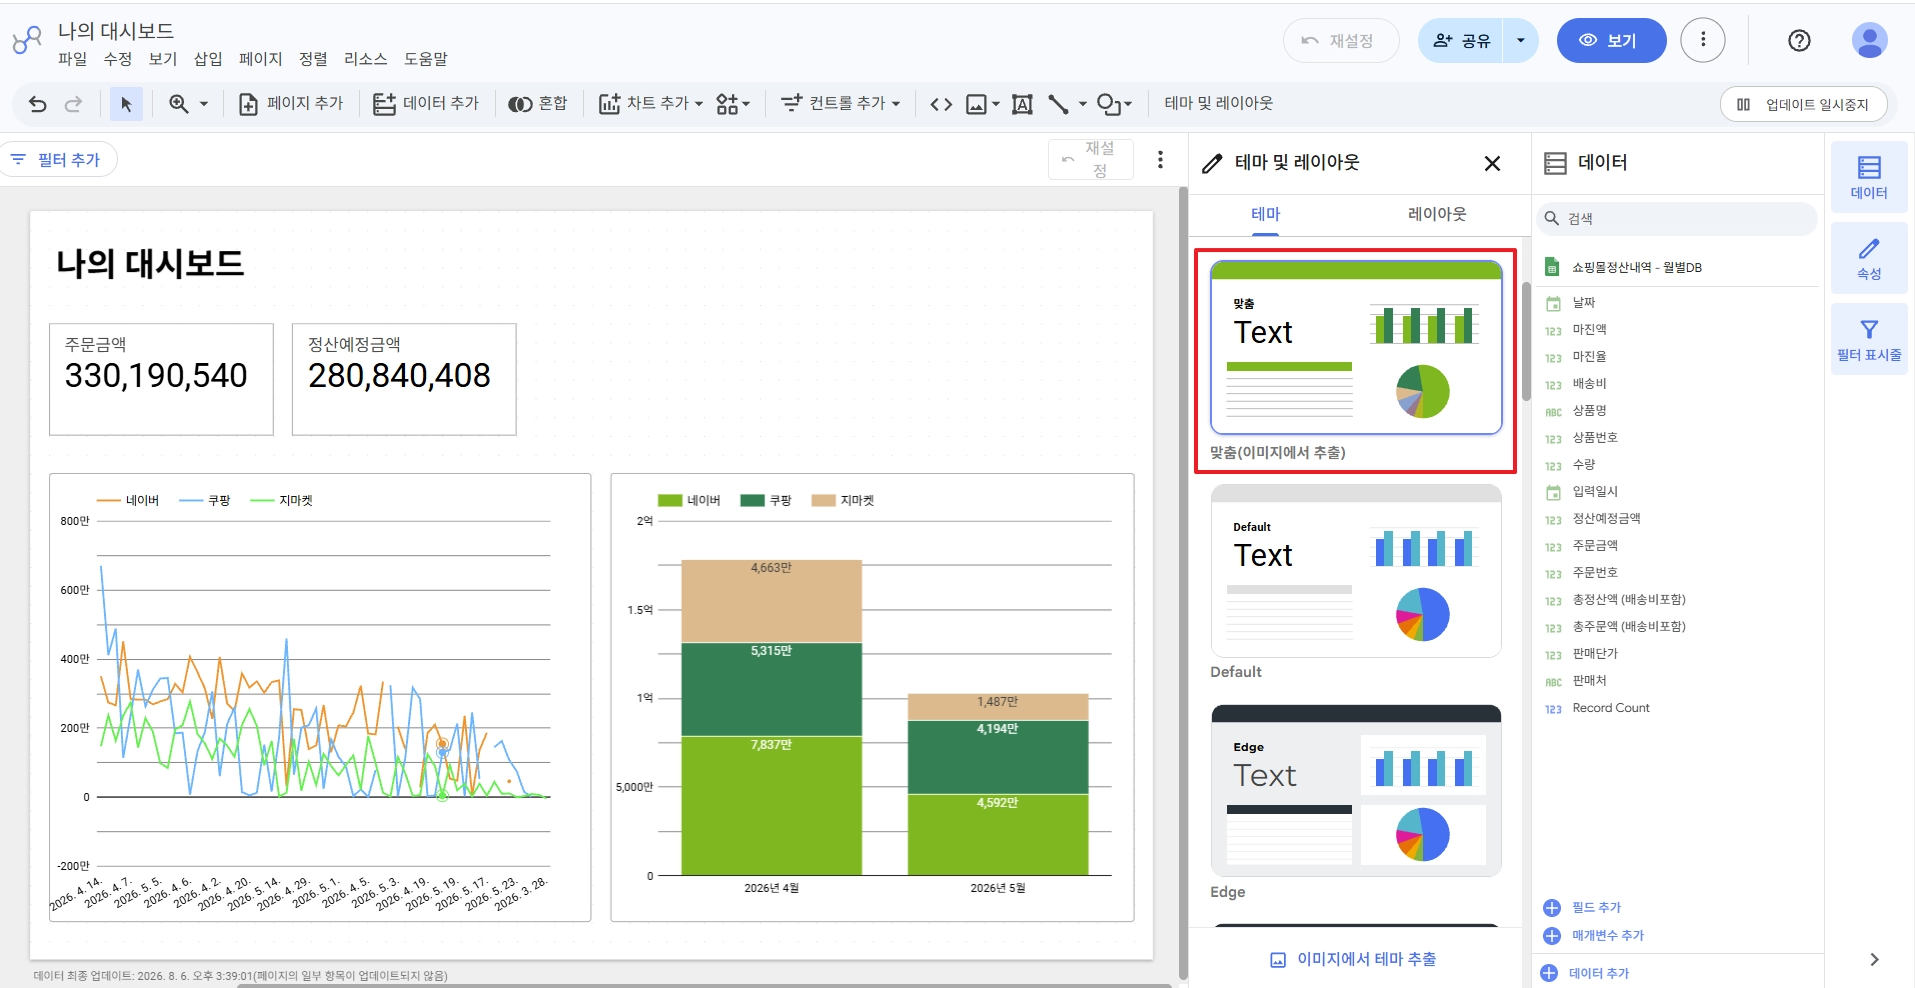This screenshot has width=1915, height=988.
Task: Open the community visualizations dropdown arrow
Action: pyautogui.click(x=746, y=104)
